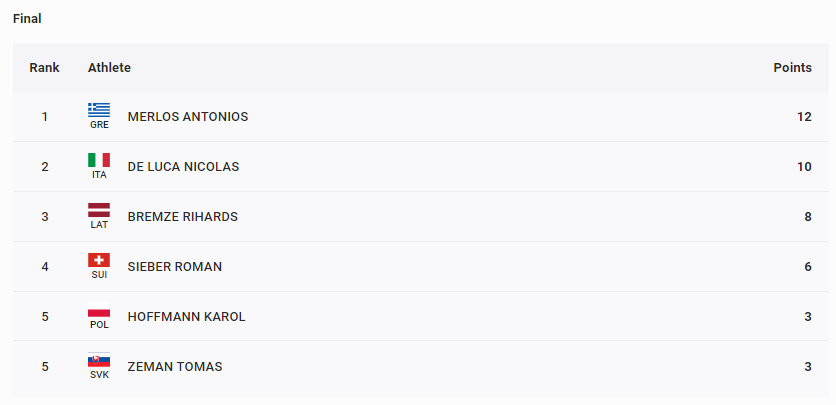Open athlete MERLOS ANTONIOS
This screenshot has width=836, height=405.
click(188, 117)
